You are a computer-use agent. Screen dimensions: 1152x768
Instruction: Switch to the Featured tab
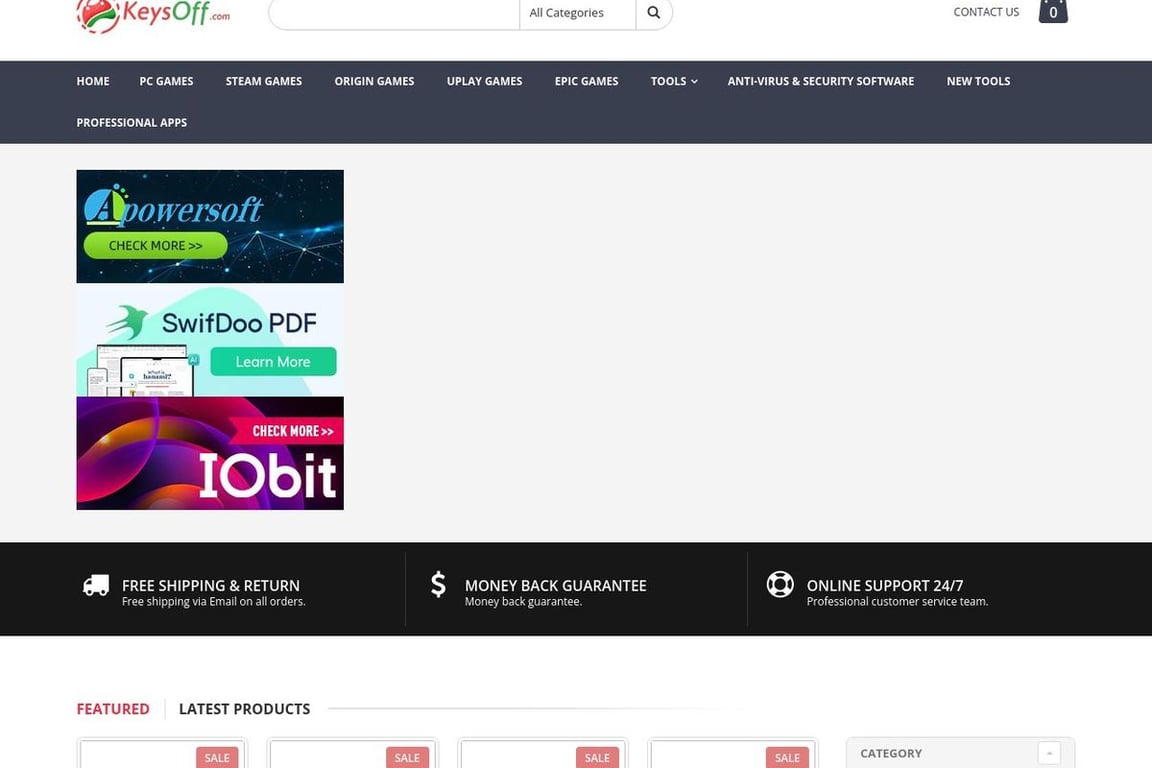(112, 708)
